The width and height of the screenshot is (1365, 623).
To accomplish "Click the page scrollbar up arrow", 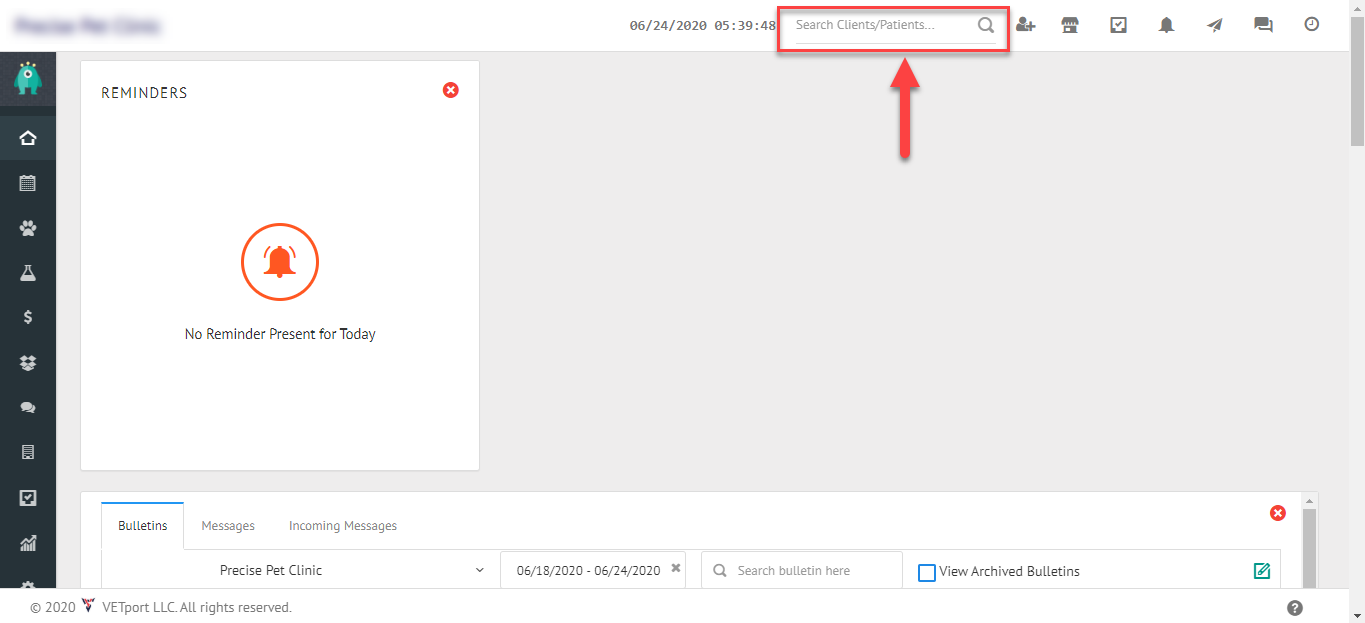I will [x=1357, y=8].
